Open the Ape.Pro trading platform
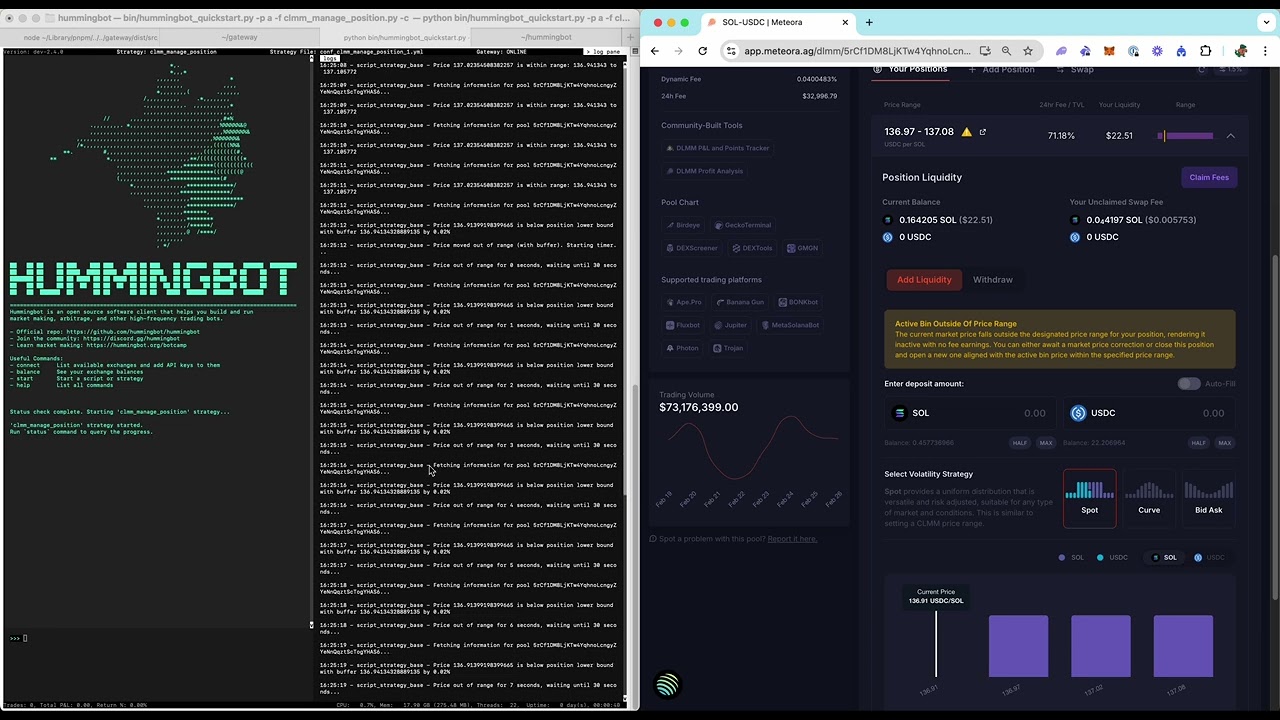The width and height of the screenshot is (1280, 720). (685, 302)
